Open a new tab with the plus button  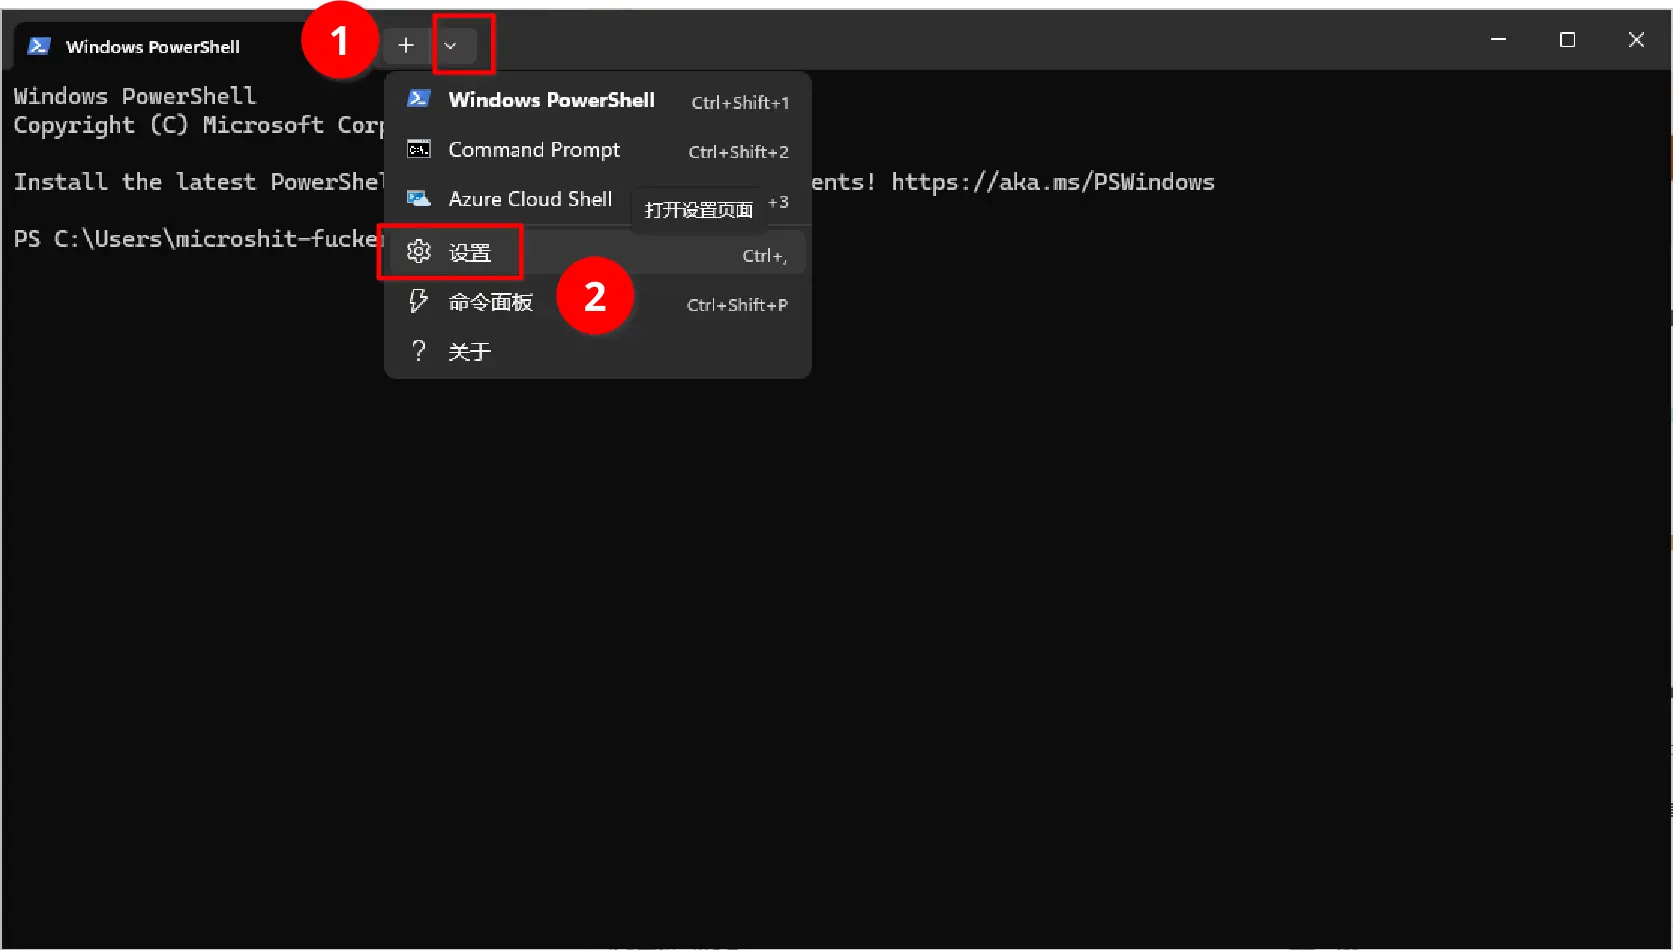tap(405, 45)
